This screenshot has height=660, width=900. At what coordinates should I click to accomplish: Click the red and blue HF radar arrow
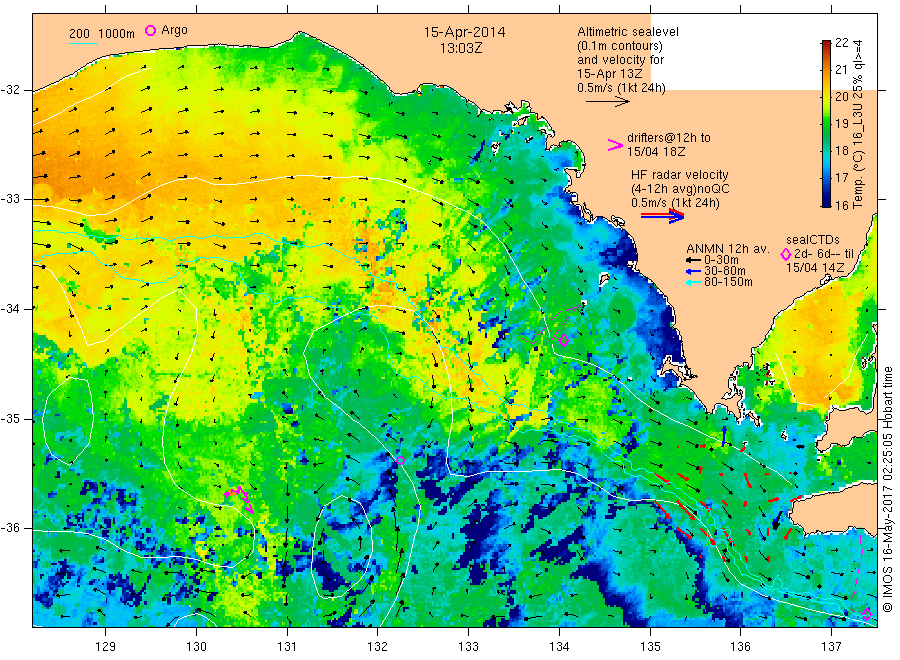pyautogui.click(x=662, y=216)
